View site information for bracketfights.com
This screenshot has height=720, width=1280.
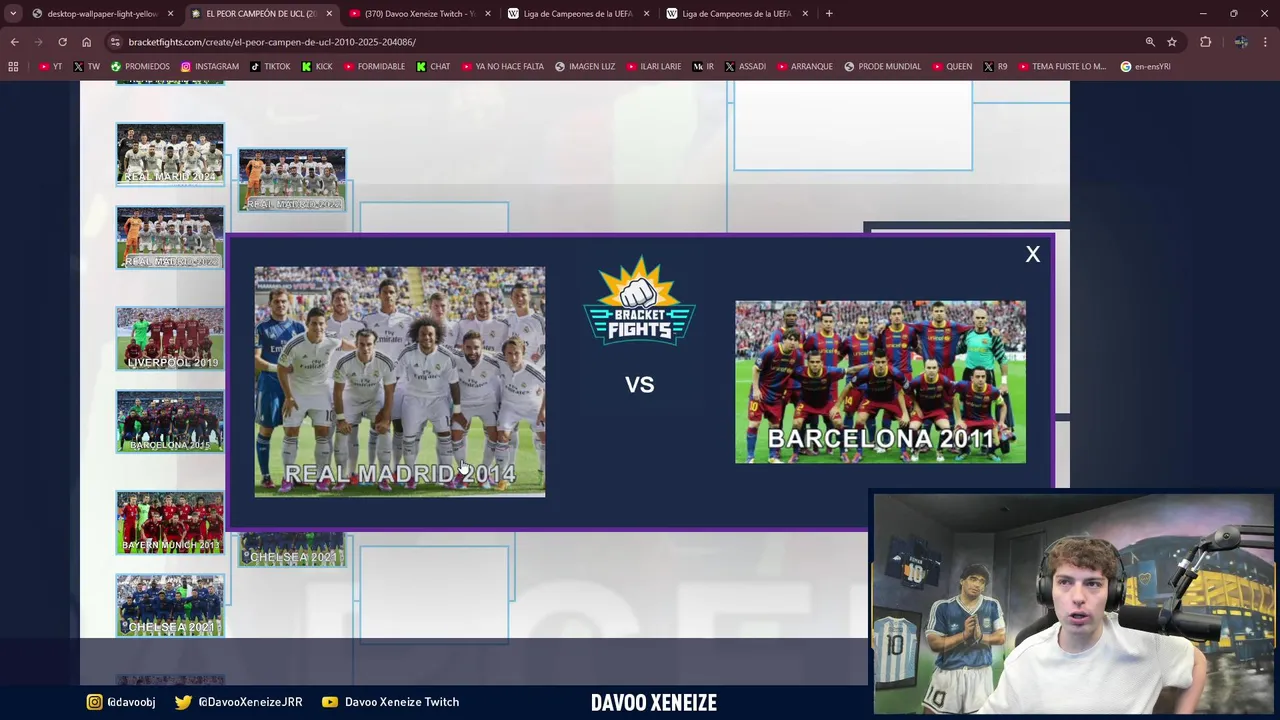tap(116, 42)
